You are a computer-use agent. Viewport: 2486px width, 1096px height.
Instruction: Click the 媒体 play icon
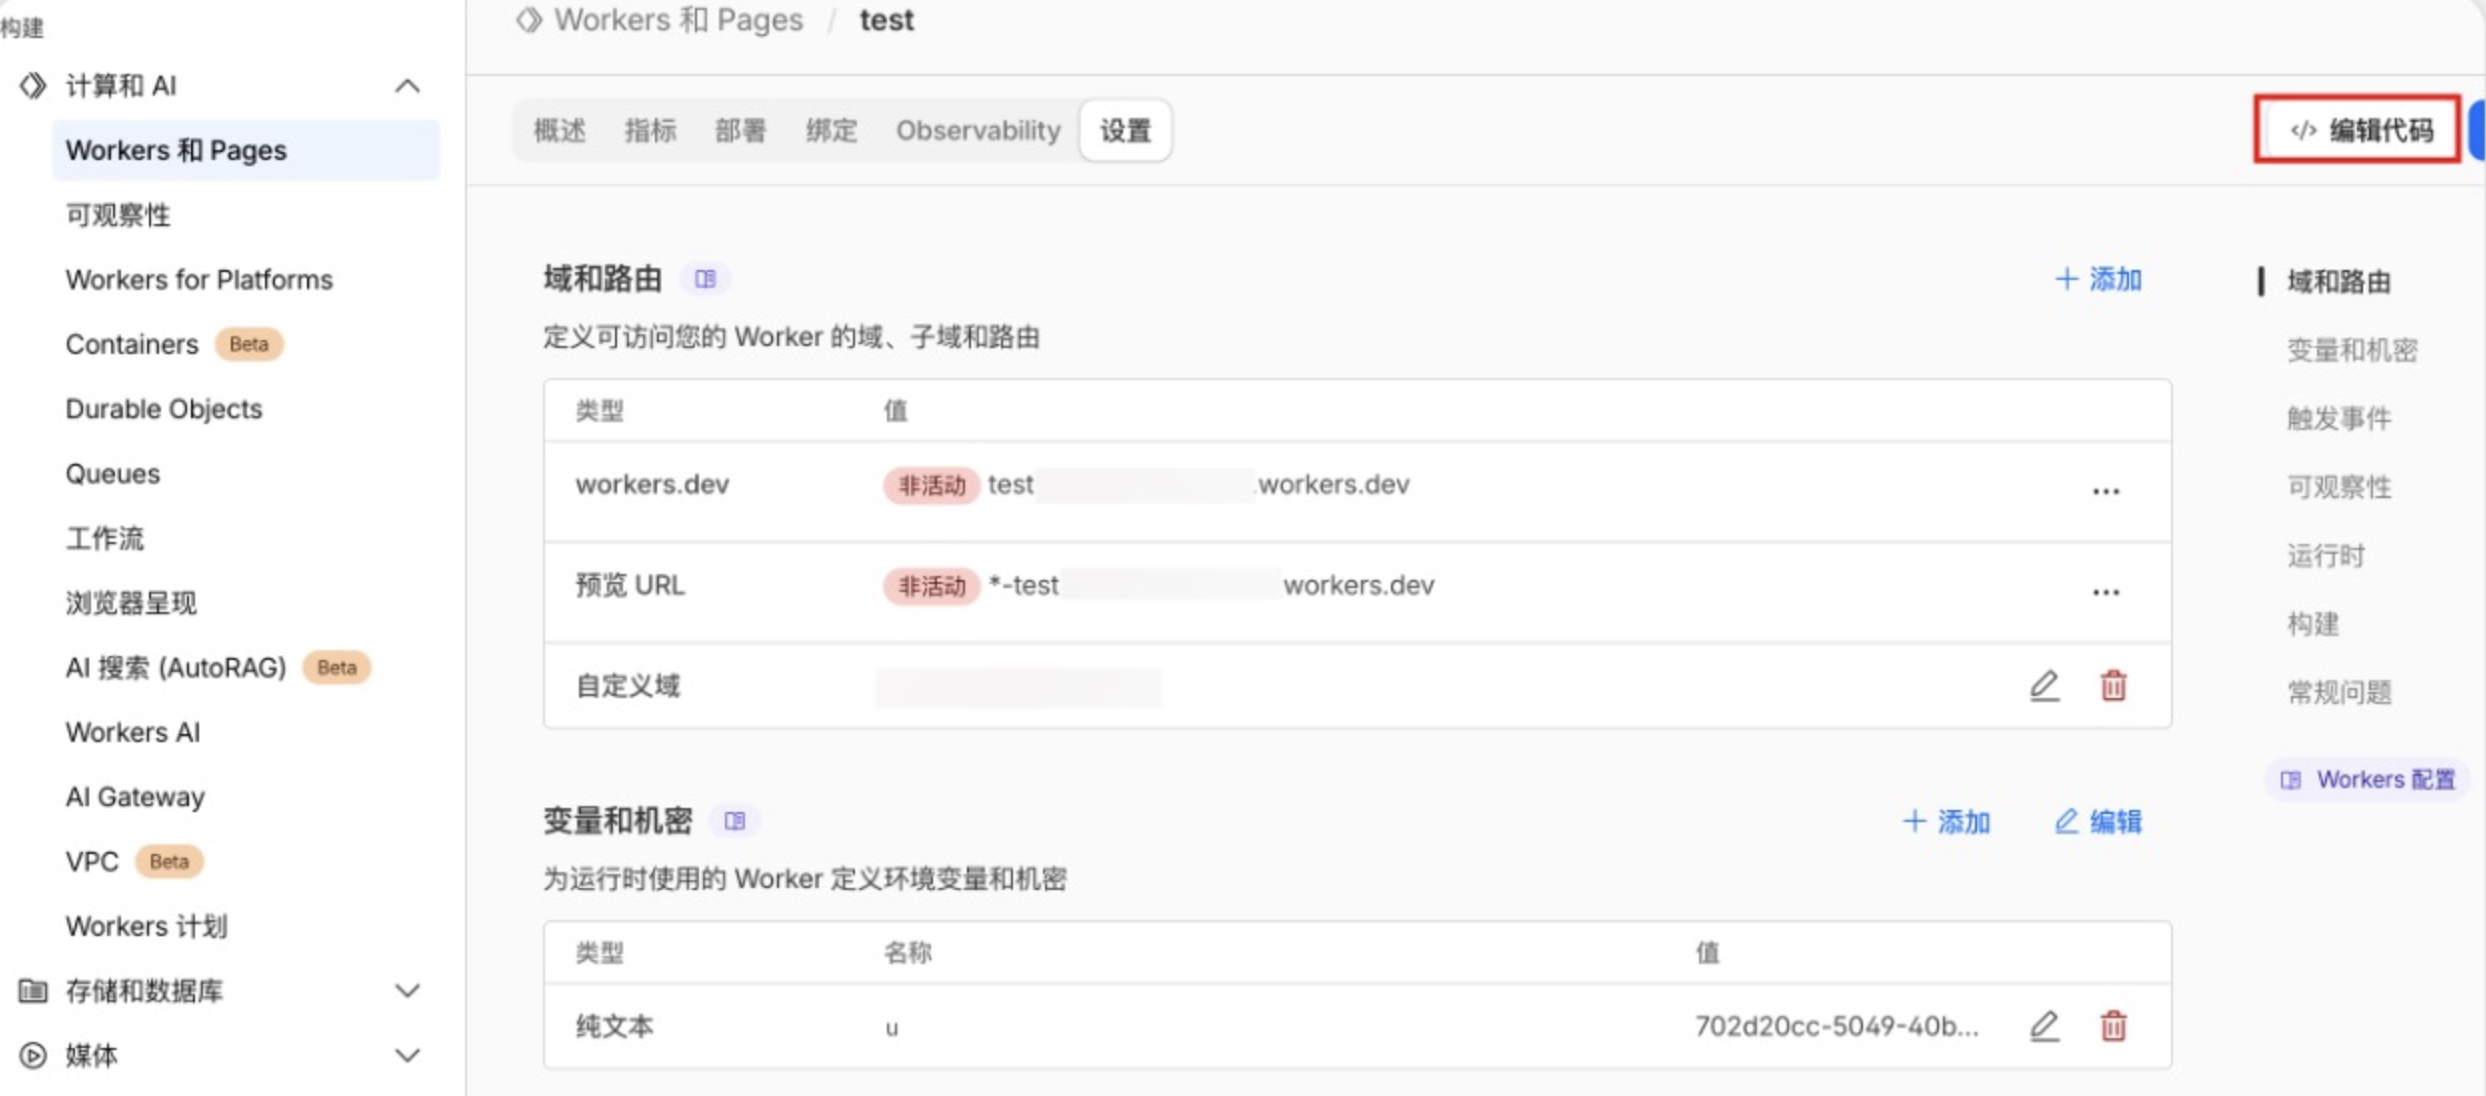(x=33, y=1056)
